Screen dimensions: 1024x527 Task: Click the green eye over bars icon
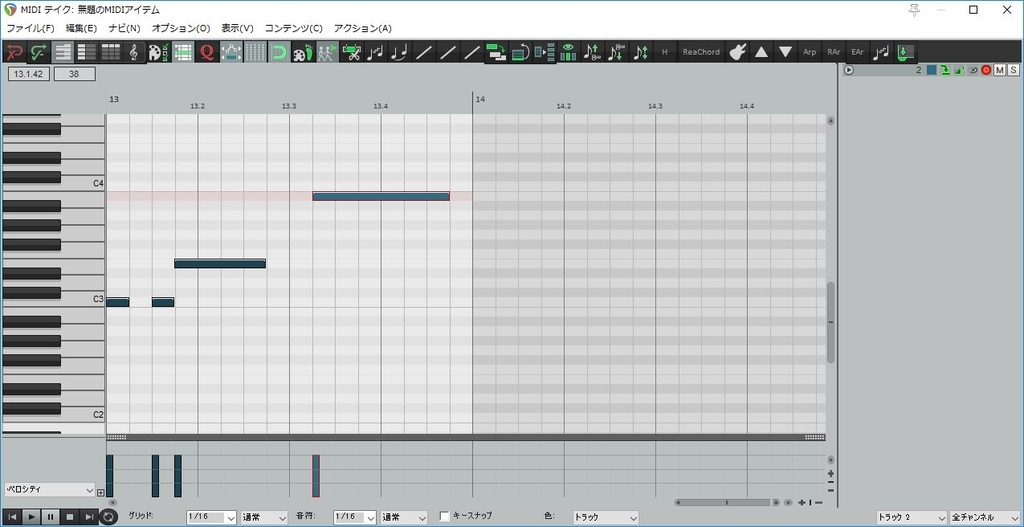click(x=568, y=52)
